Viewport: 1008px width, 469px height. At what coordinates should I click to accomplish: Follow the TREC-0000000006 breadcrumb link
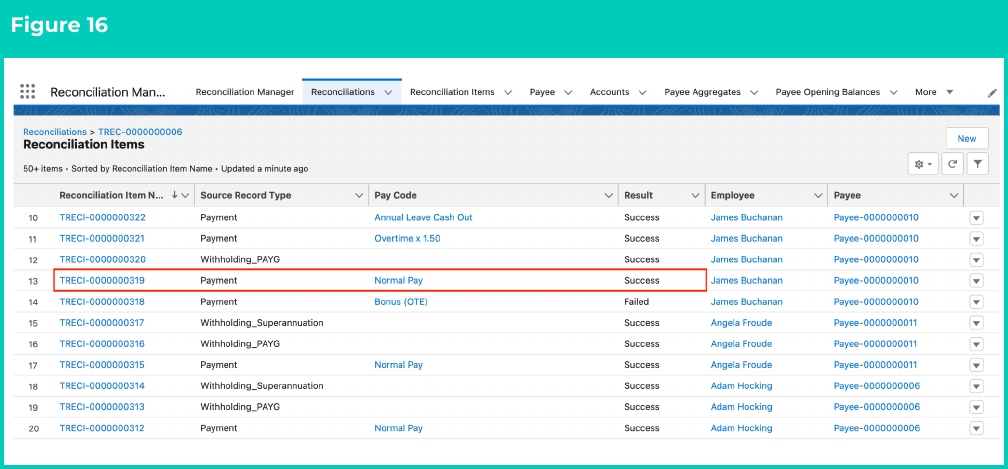(140, 132)
